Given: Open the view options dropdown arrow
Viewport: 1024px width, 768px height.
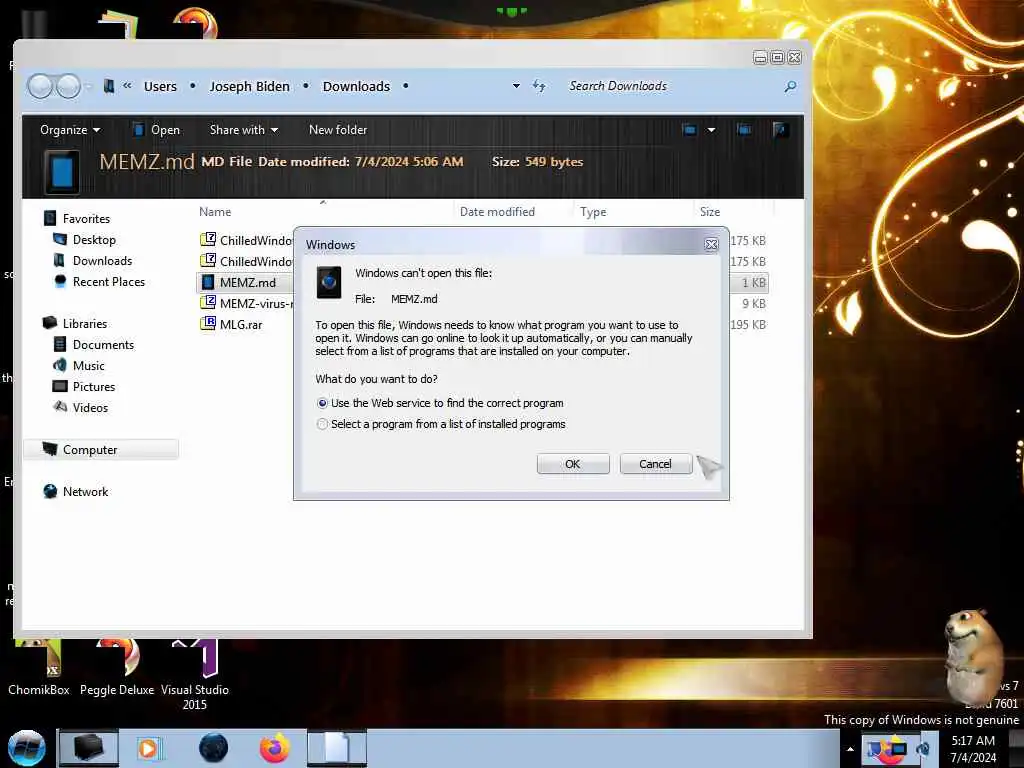Looking at the screenshot, I should (x=711, y=130).
